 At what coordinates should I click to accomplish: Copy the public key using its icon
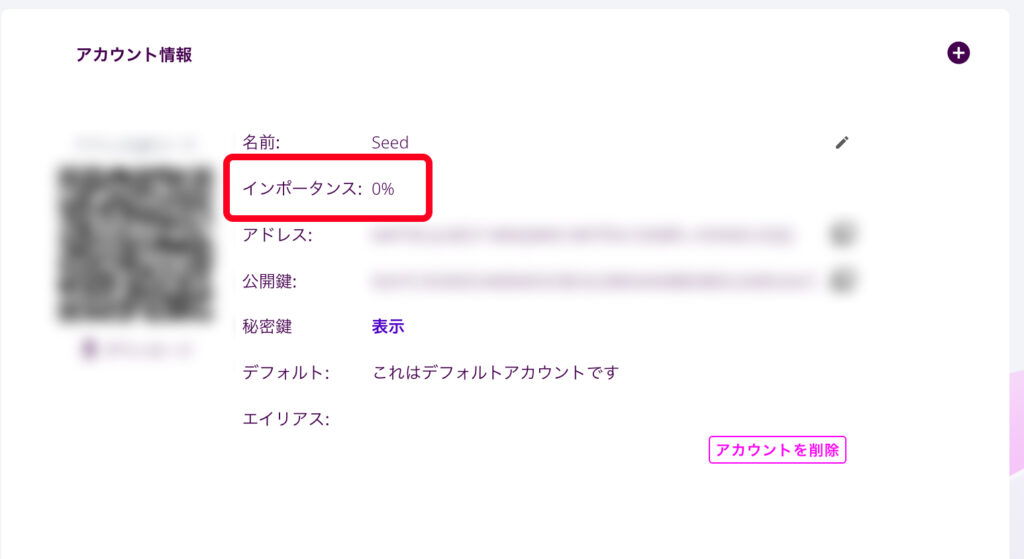coord(842,281)
